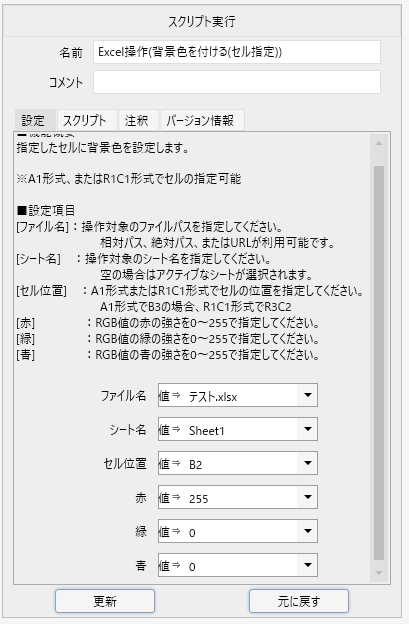Viewport: 409px width, 624px height.
Task: Open the 緑 value dropdown arrow
Action: pyautogui.click(x=307, y=531)
